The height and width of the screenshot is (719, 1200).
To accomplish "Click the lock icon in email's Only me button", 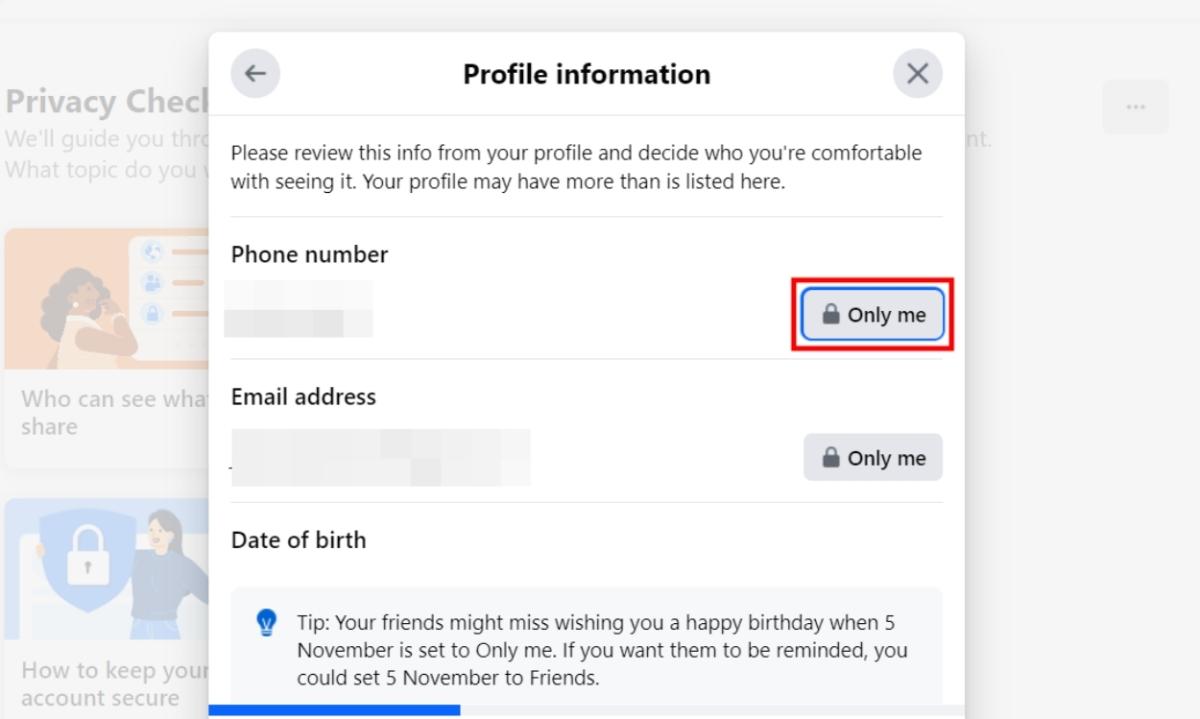I will (x=831, y=457).
